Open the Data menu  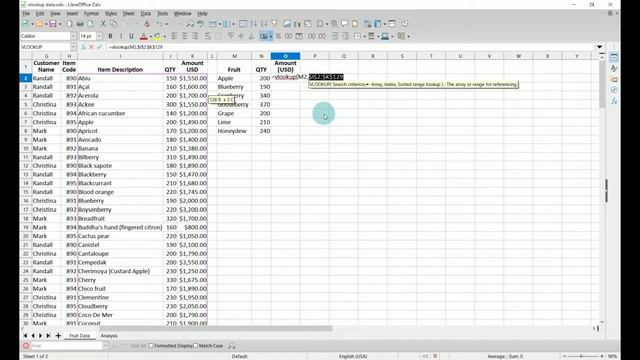(146, 13)
